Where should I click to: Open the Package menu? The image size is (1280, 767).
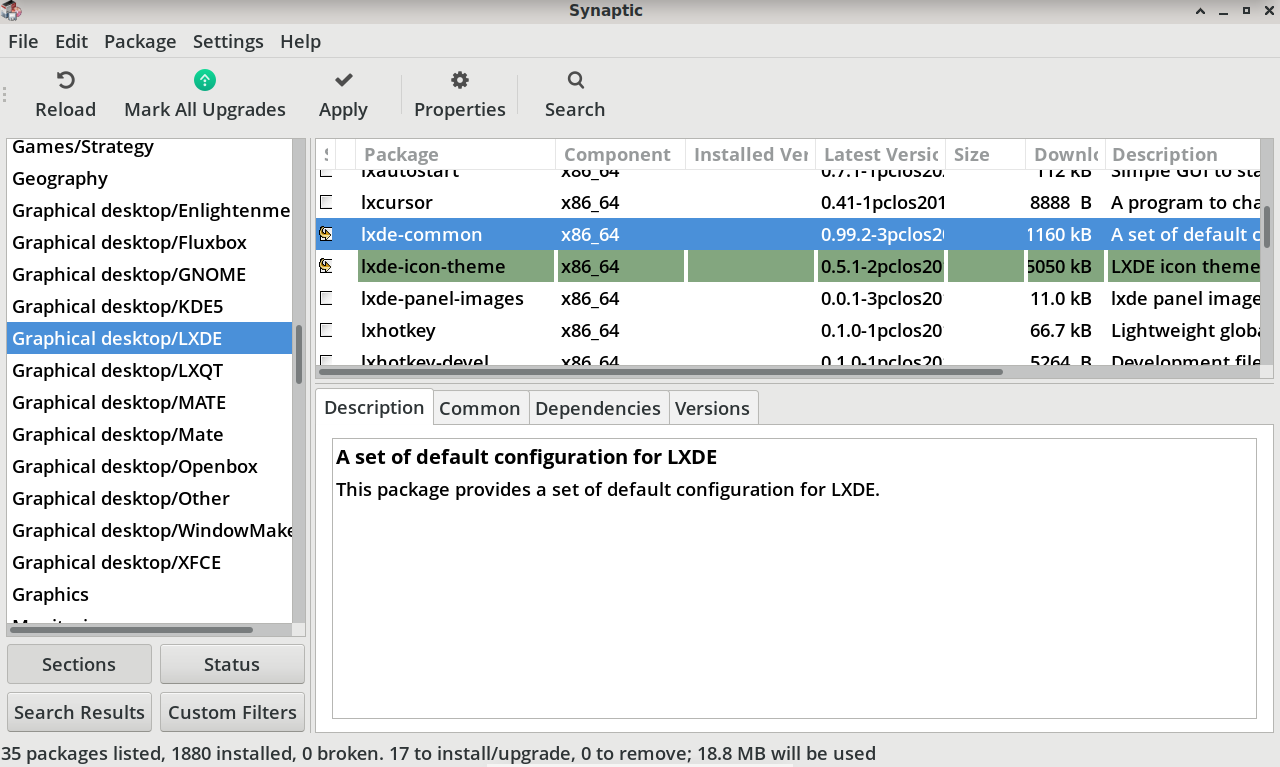(x=140, y=41)
